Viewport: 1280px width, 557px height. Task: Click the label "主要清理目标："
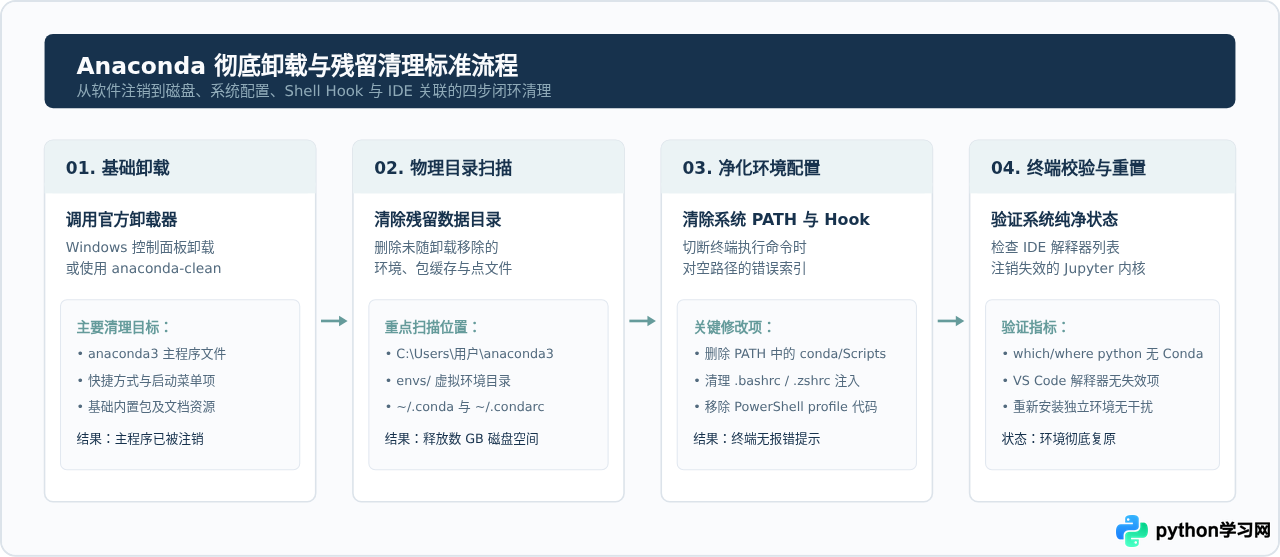pos(124,327)
